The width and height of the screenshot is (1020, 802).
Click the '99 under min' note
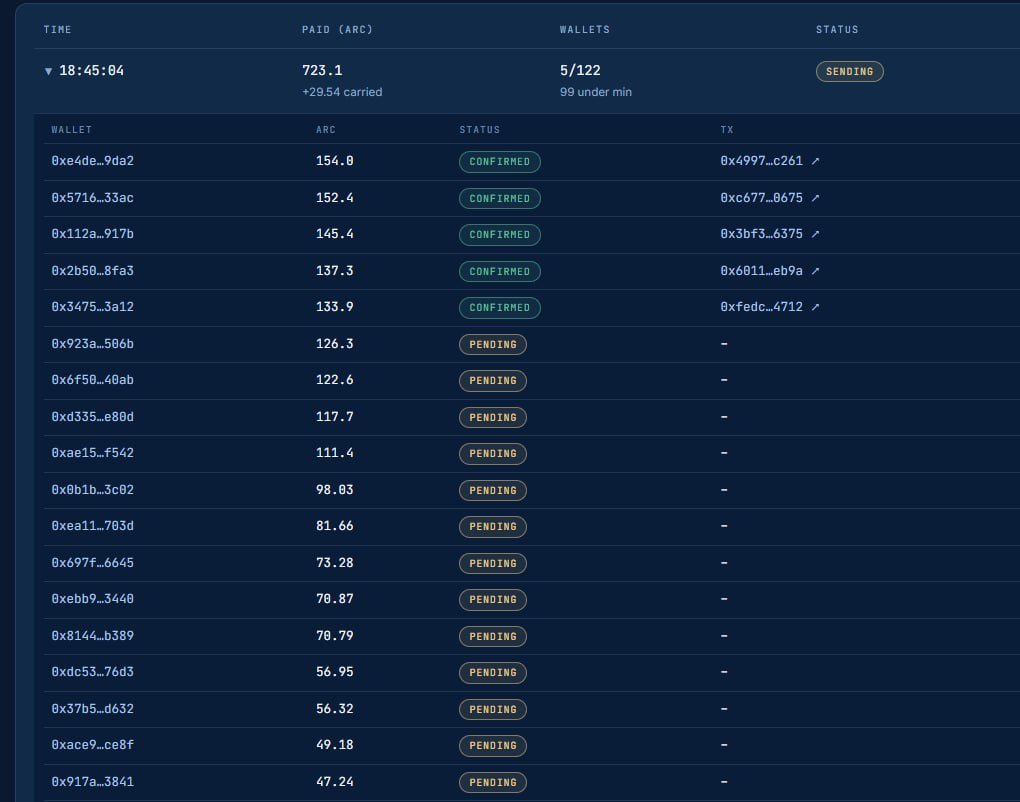[596, 92]
